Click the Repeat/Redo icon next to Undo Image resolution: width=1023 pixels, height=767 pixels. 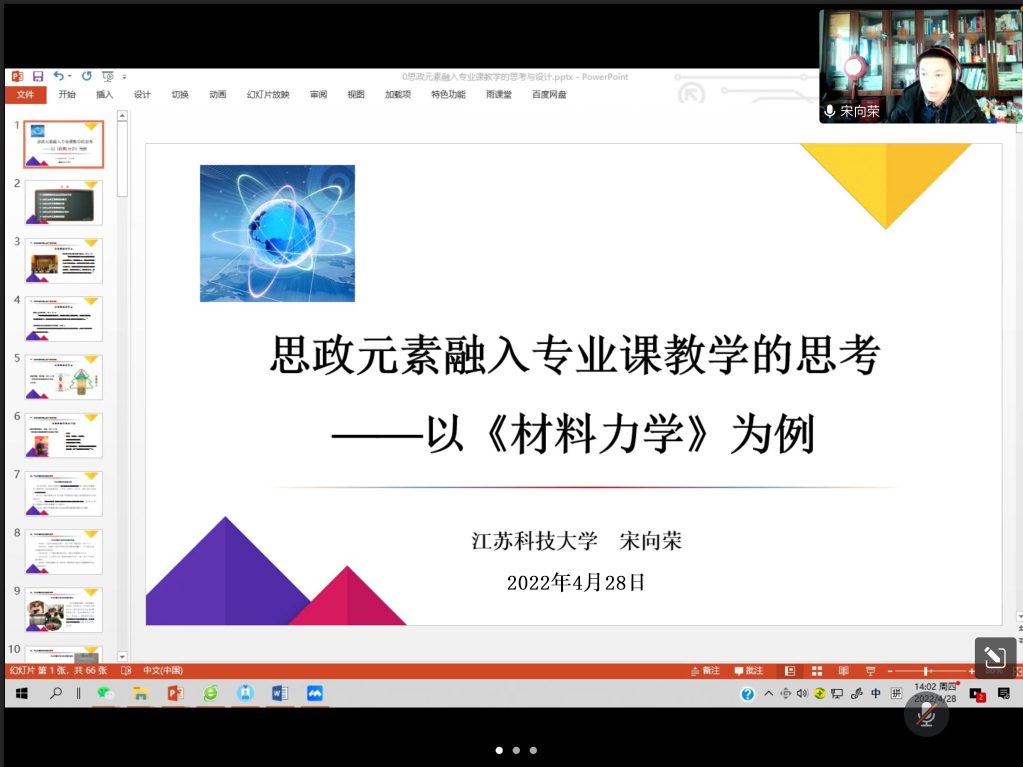pos(86,75)
